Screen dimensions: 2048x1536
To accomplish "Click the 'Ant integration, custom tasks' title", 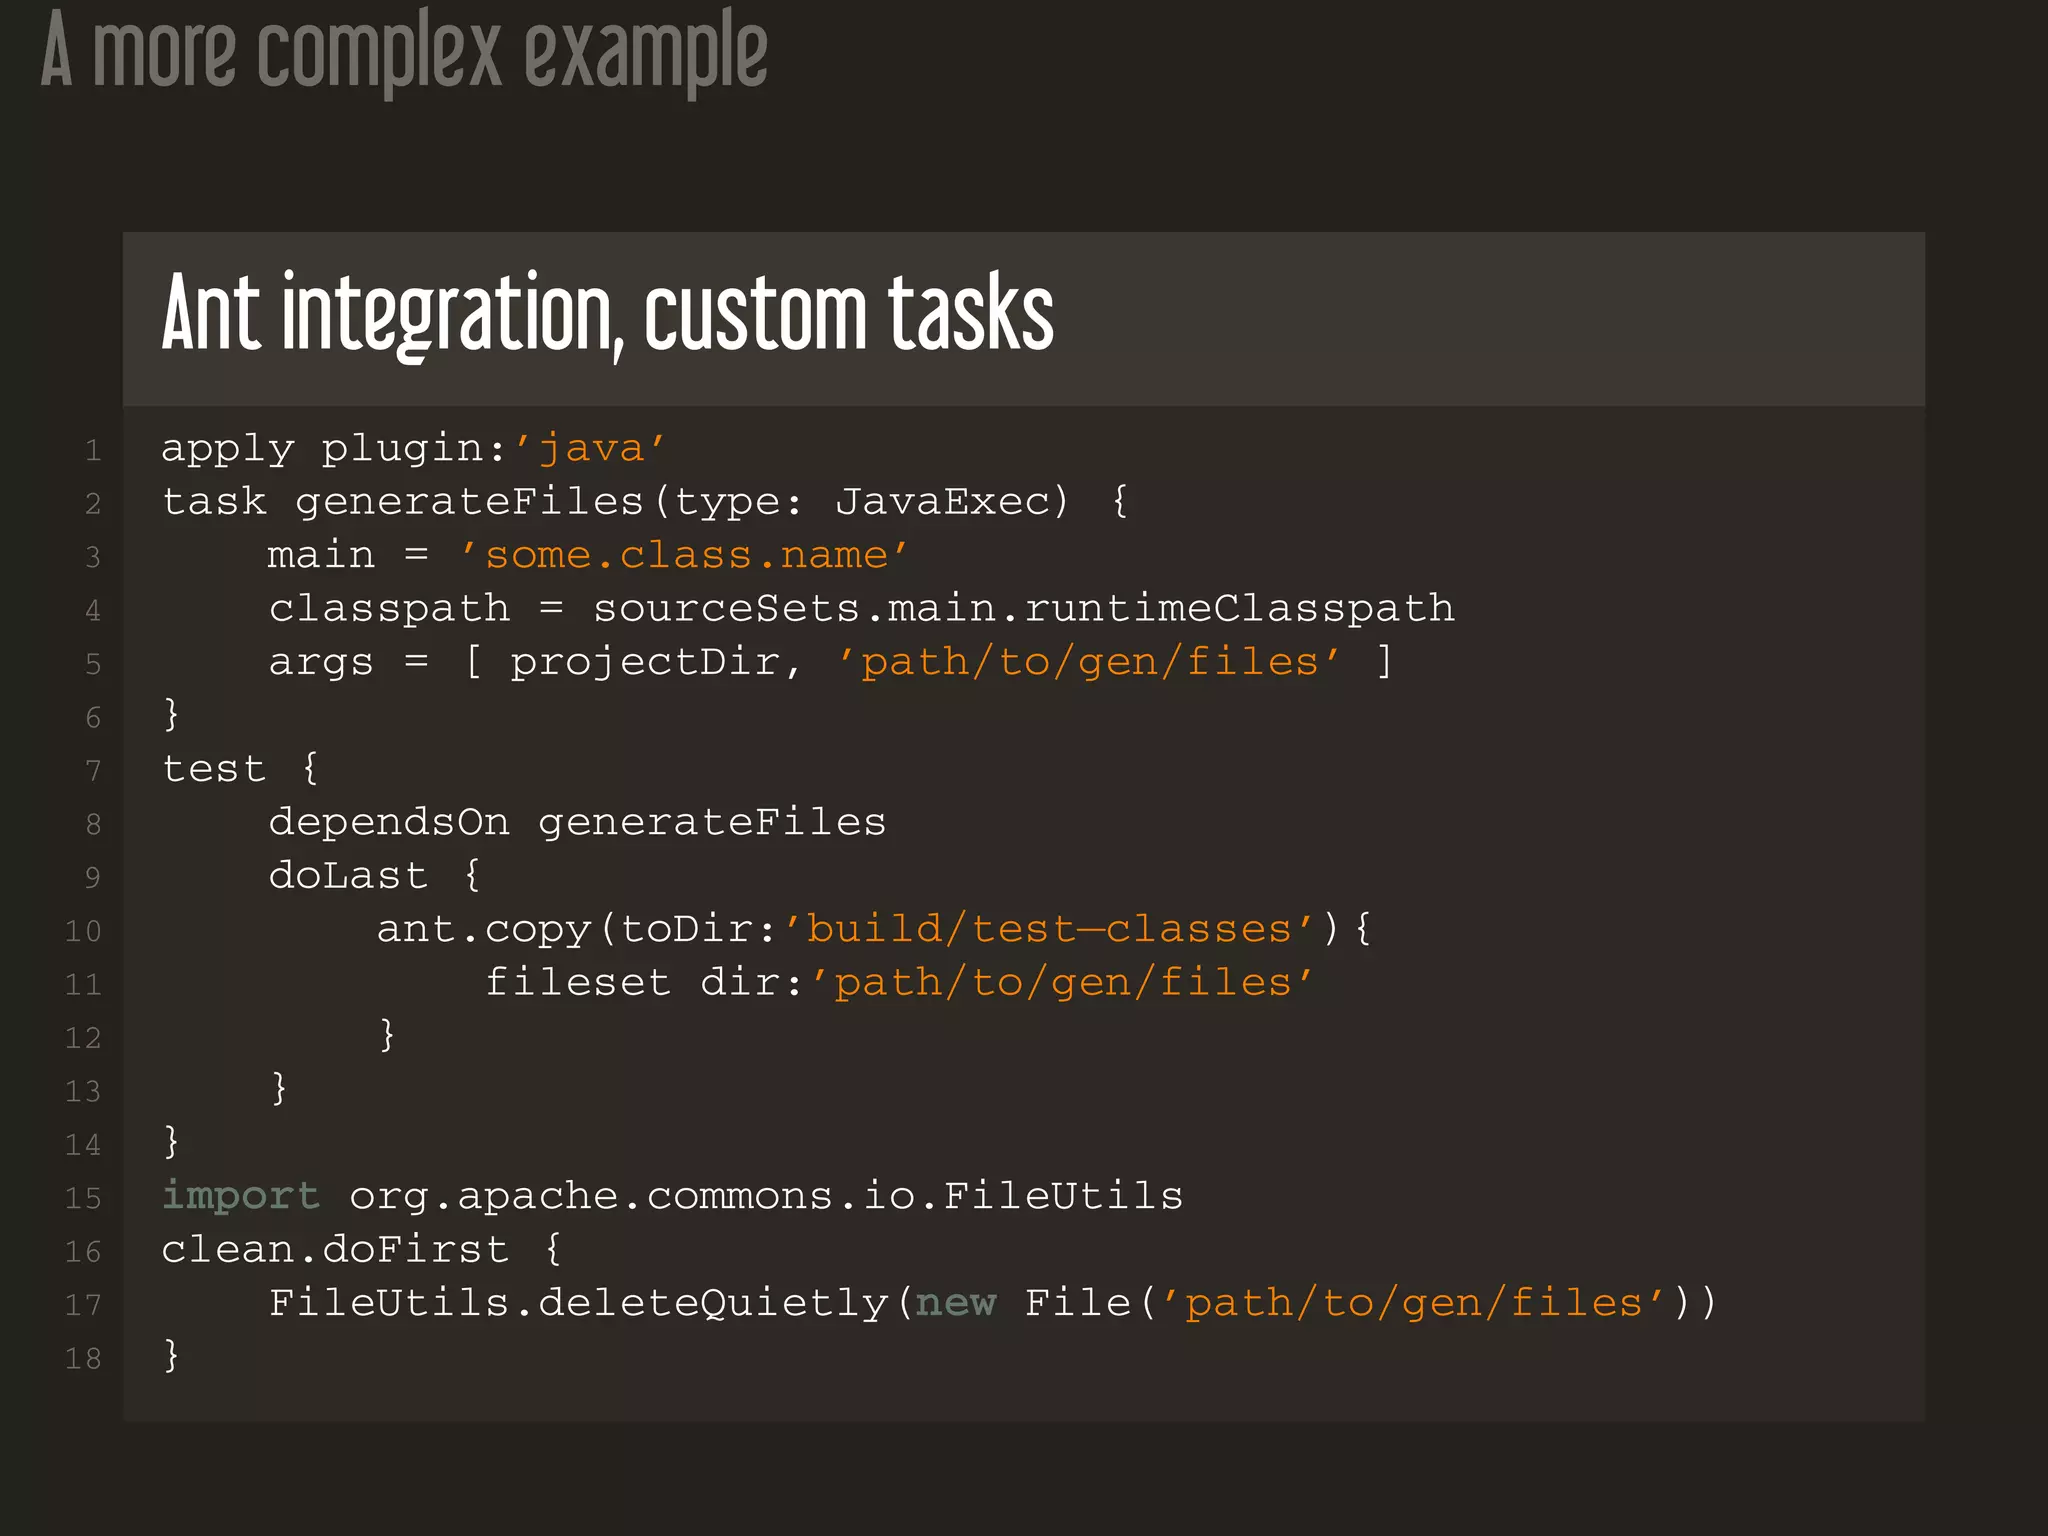I will 607,315.
